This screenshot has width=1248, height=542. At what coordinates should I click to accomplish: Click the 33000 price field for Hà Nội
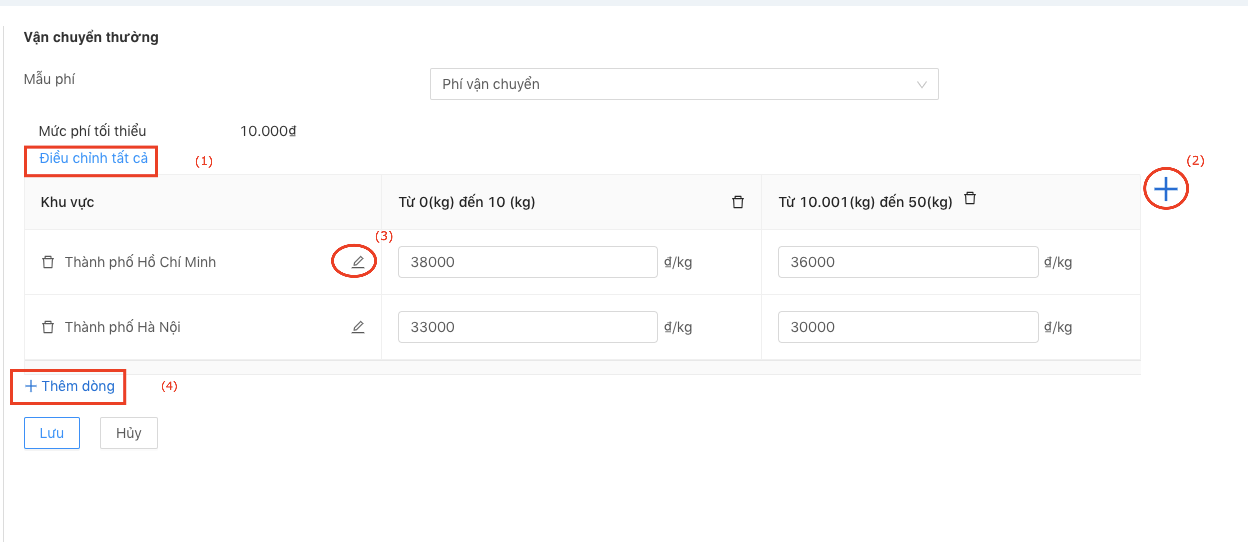[x=527, y=327]
